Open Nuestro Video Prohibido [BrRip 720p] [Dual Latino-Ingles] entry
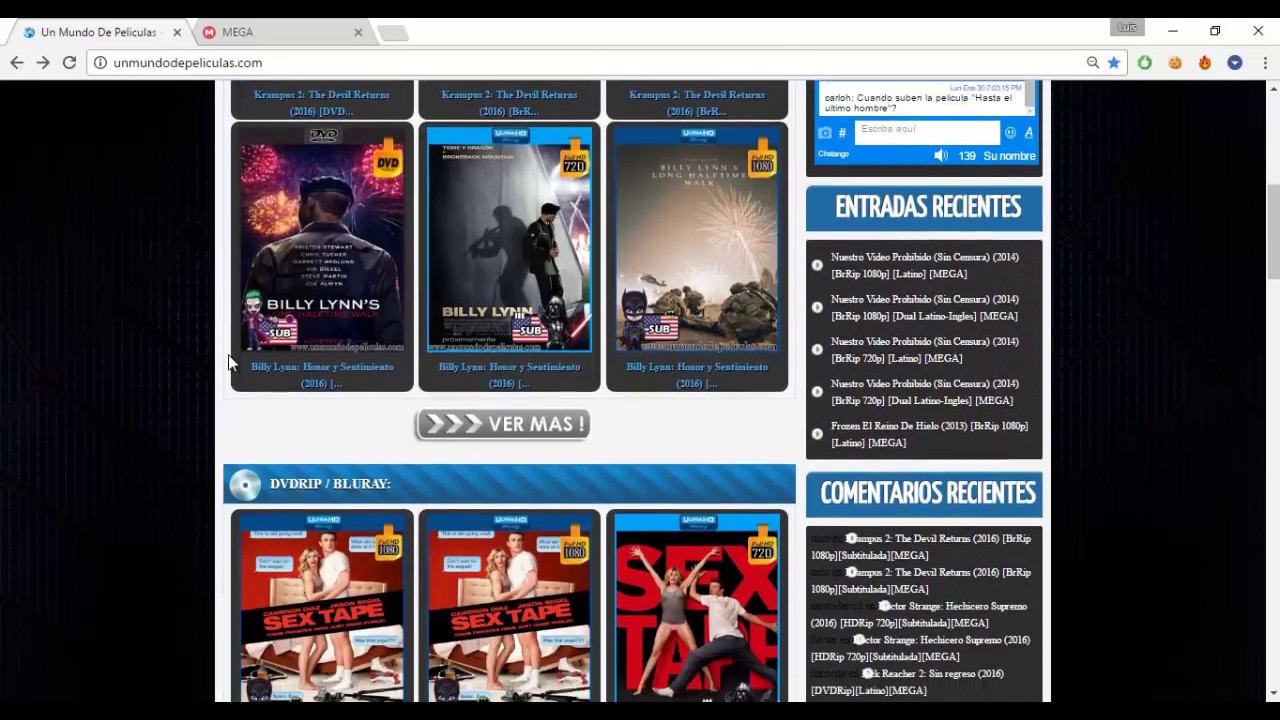This screenshot has height=720, width=1280. coord(925,392)
